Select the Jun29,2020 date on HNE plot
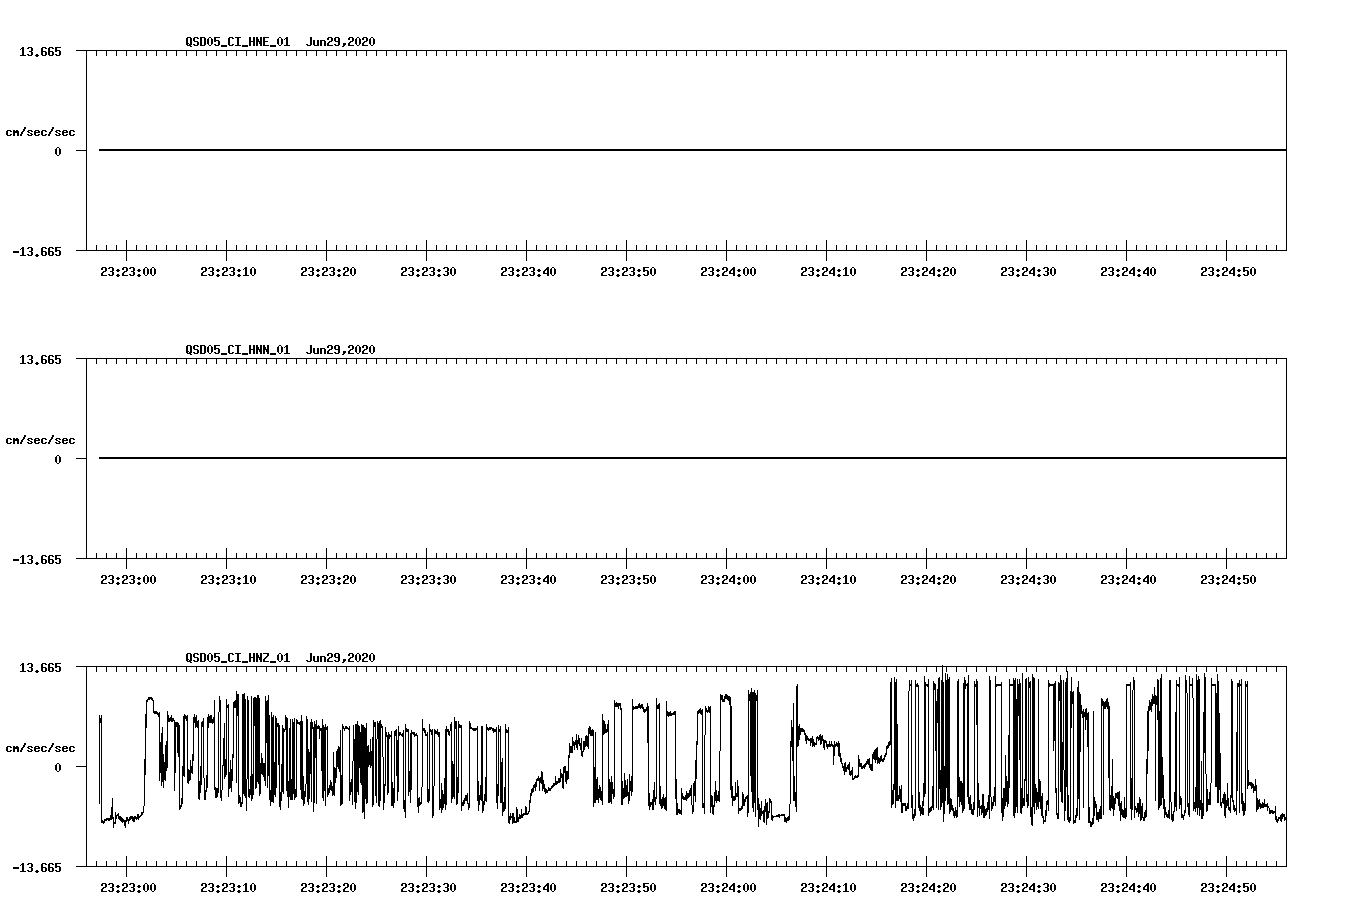This screenshot has height=924, width=1358. (x=341, y=42)
